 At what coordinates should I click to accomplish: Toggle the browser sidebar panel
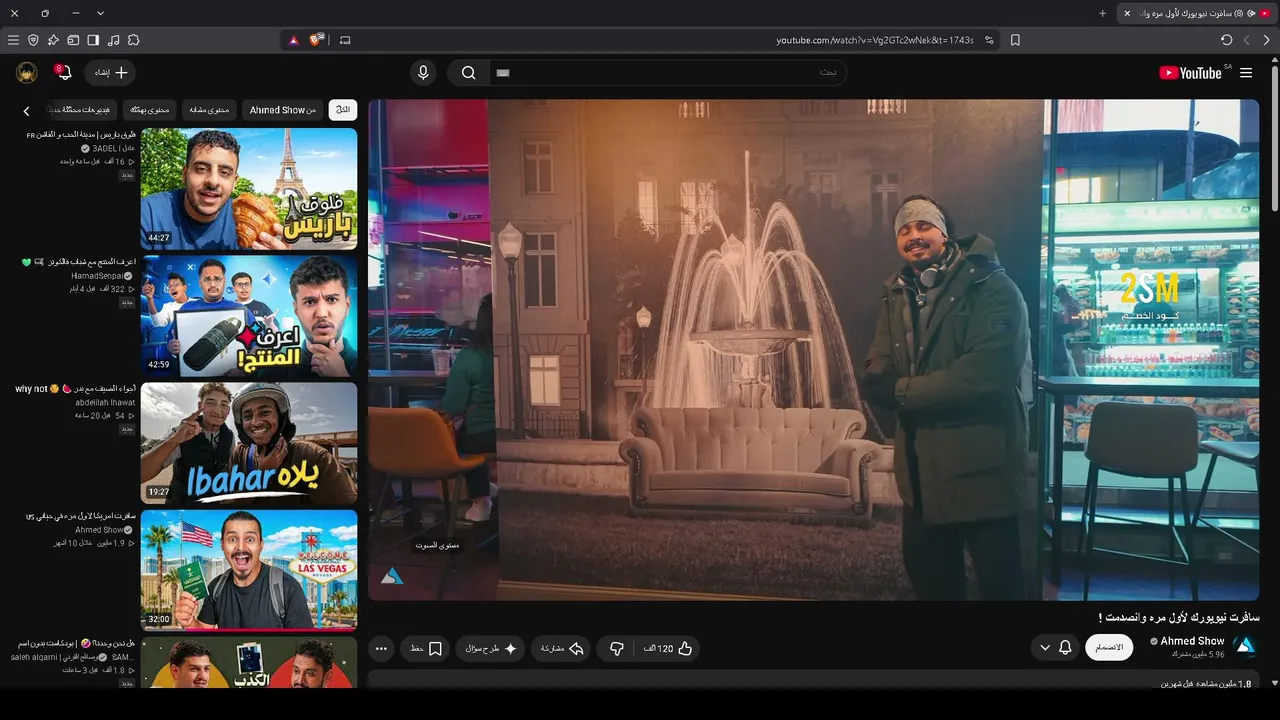click(x=93, y=40)
